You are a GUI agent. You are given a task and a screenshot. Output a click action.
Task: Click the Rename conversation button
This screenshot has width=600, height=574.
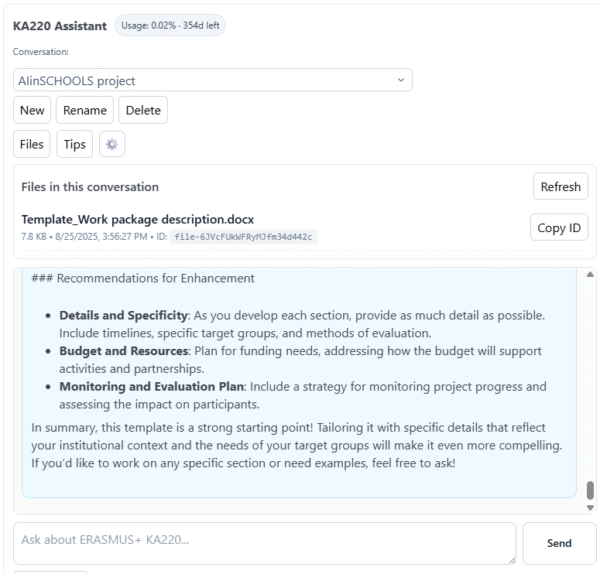85,110
